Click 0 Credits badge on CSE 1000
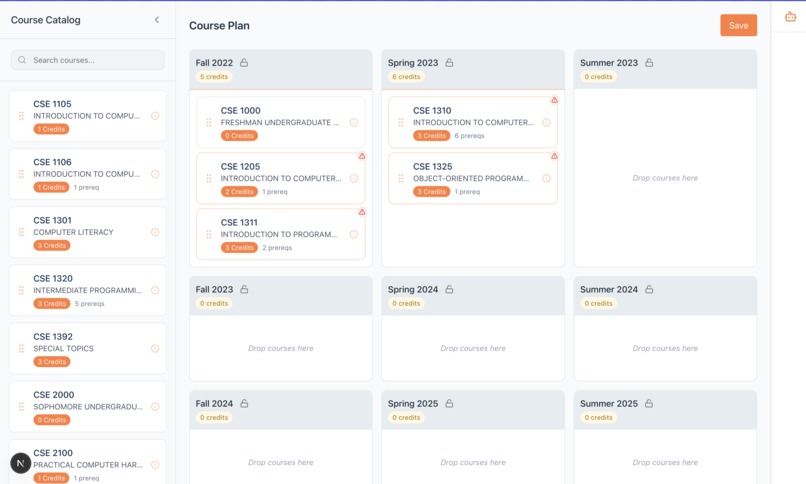Viewport: 806px width, 484px height. pos(240,136)
